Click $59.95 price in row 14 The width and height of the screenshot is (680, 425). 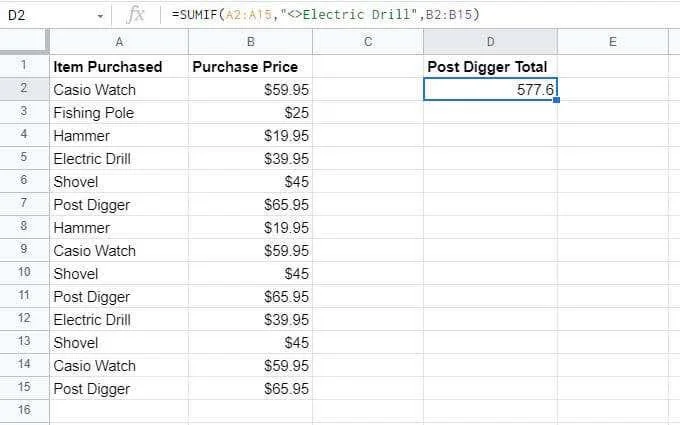(250, 365)
